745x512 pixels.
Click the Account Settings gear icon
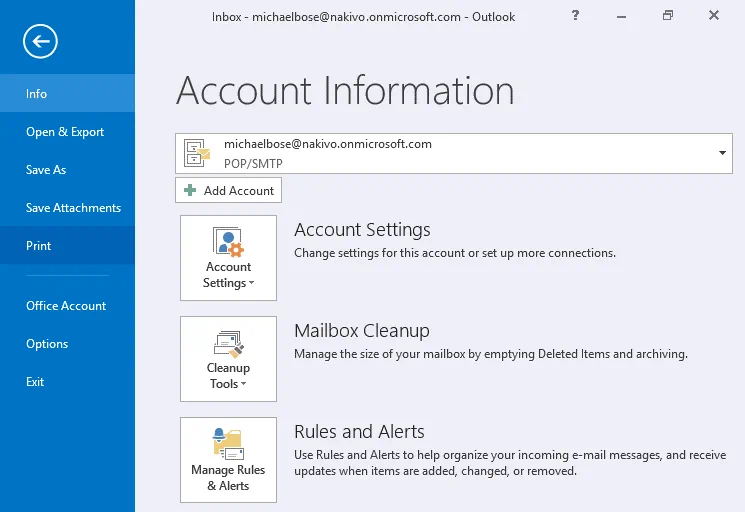coord(229,241)
